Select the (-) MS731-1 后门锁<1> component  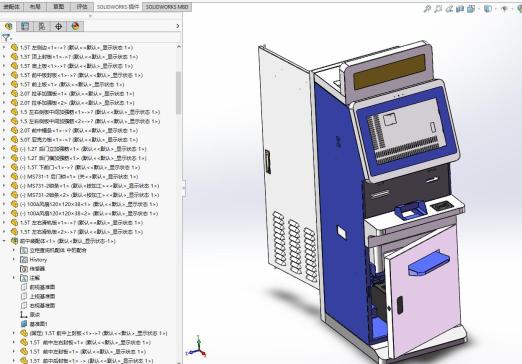(x=79, y=176)
